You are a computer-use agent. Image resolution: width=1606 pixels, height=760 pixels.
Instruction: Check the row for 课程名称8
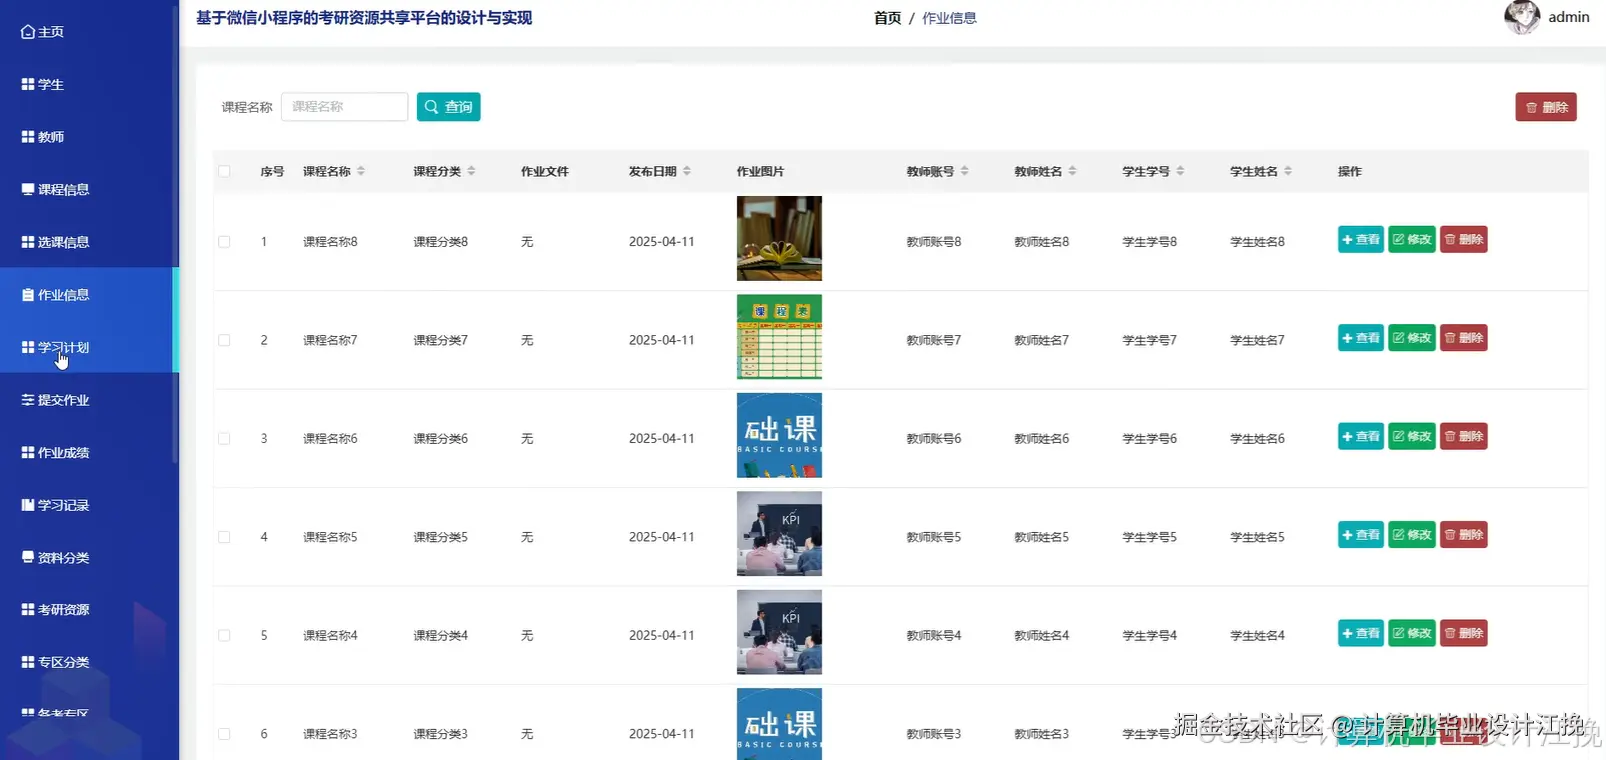click(x=224, y=242)
